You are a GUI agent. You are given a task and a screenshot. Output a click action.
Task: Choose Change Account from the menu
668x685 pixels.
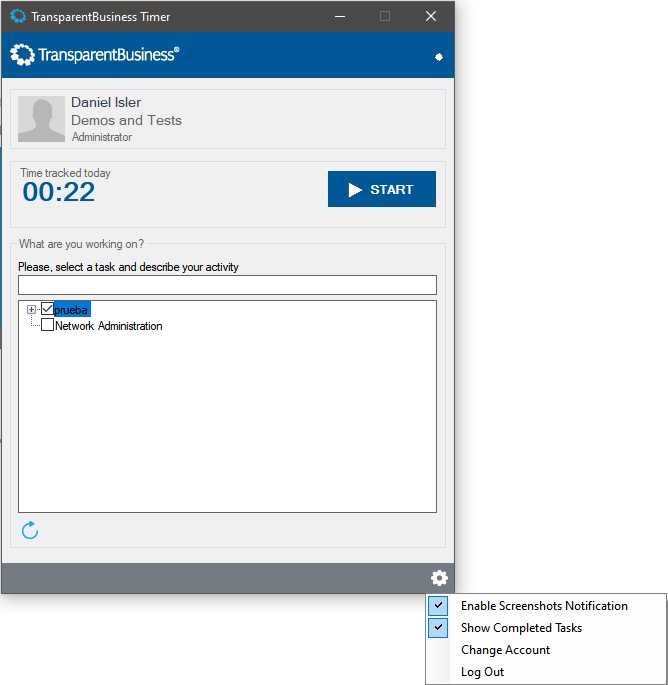point(505,650)
